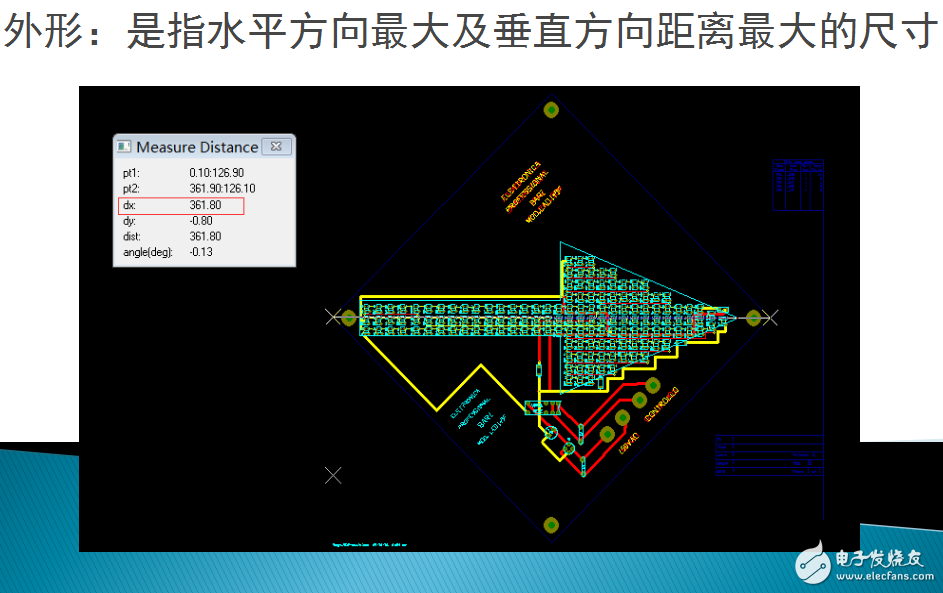Click the angle(deg) value -0.13
943x593 pixels.
click(201, 252)
